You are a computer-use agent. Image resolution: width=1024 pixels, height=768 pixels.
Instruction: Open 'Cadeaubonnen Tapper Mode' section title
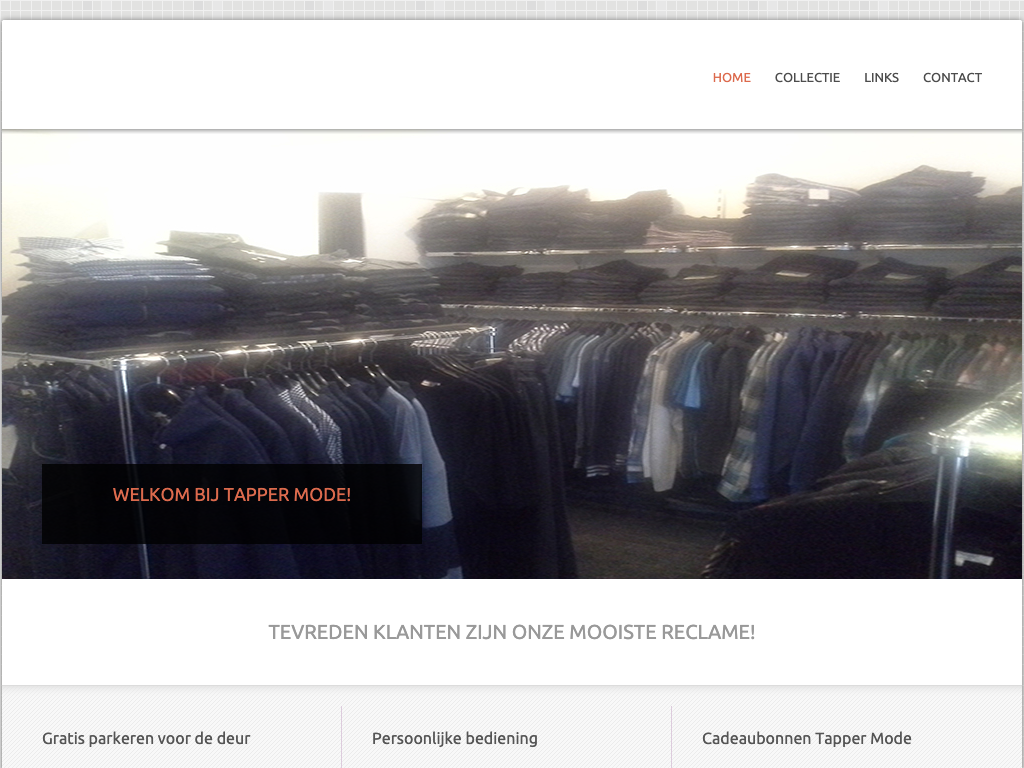coord(807,738)
